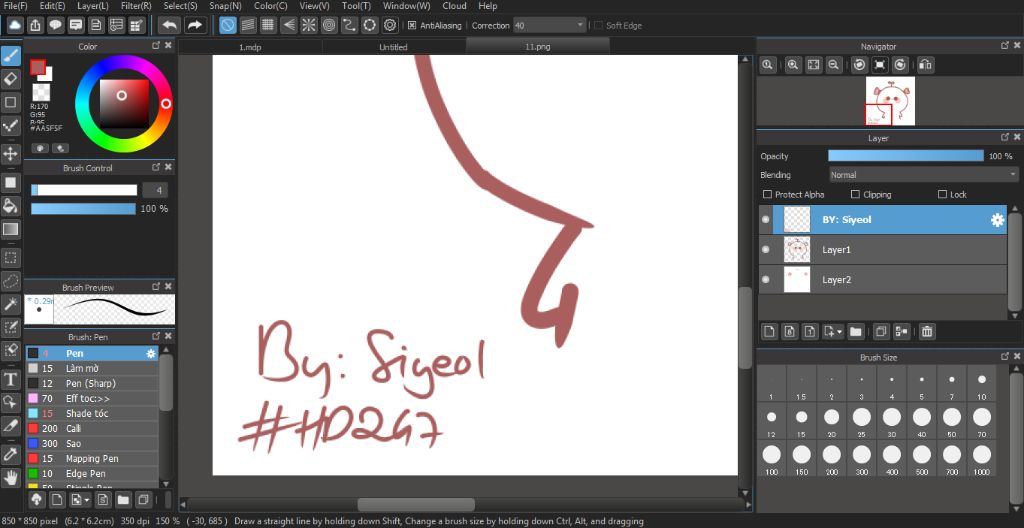Screen dimensions: 1024x528
Task: Adjust the brush size slider
Action: click(x=84, y=190)
